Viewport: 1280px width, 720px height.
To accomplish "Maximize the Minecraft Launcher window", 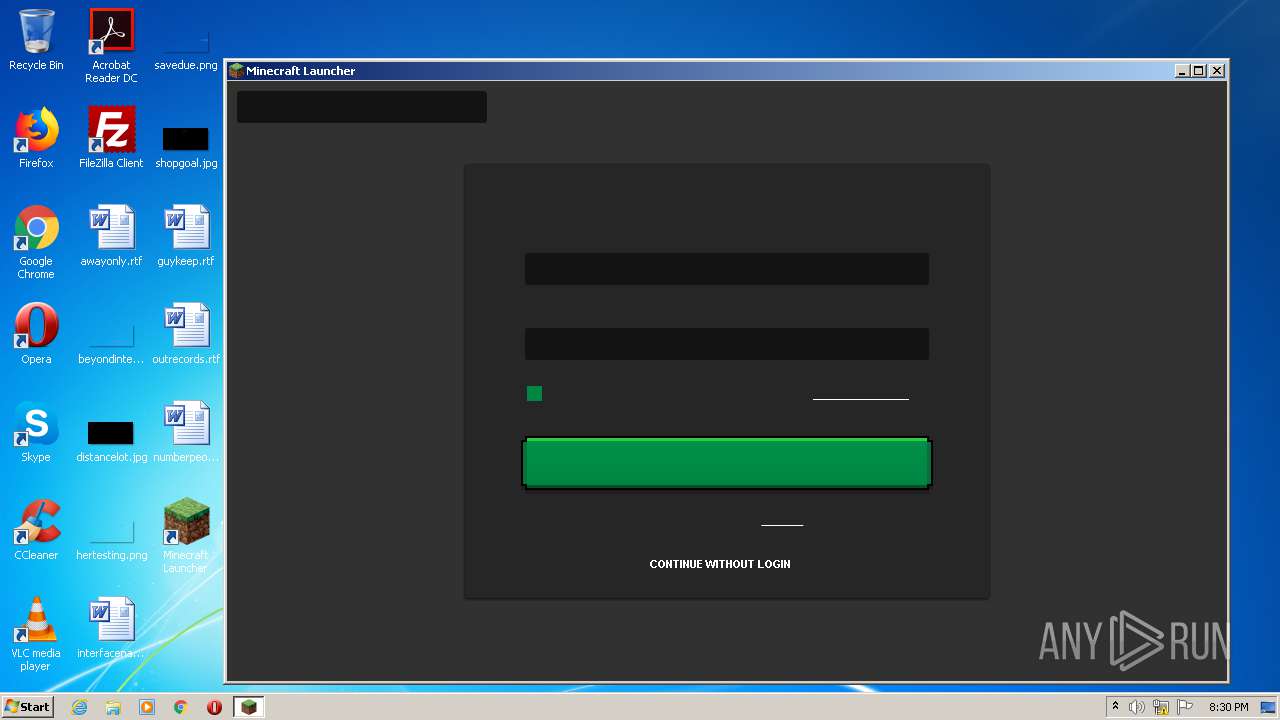I will (x=1199, y=71).
